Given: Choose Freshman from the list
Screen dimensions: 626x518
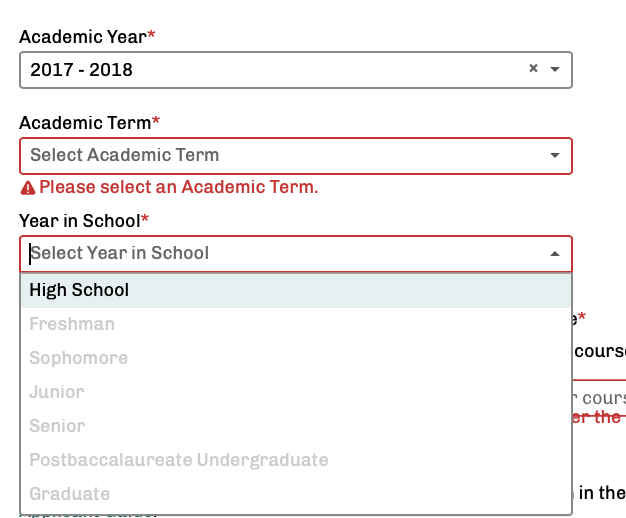Looking at the screenshot, I should point(296,324).
